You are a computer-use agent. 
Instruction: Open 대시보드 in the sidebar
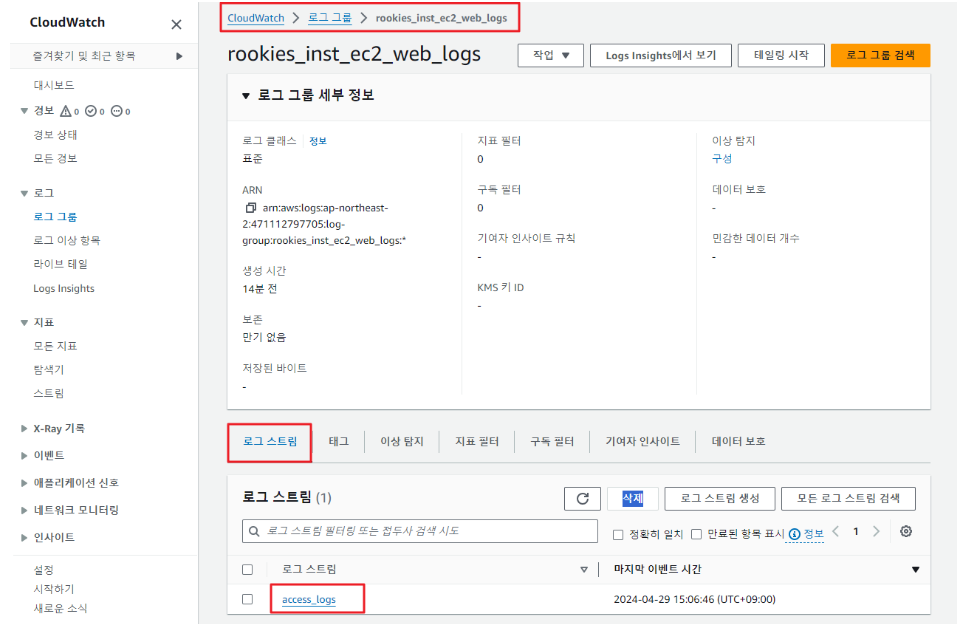[x=54, y=85]
